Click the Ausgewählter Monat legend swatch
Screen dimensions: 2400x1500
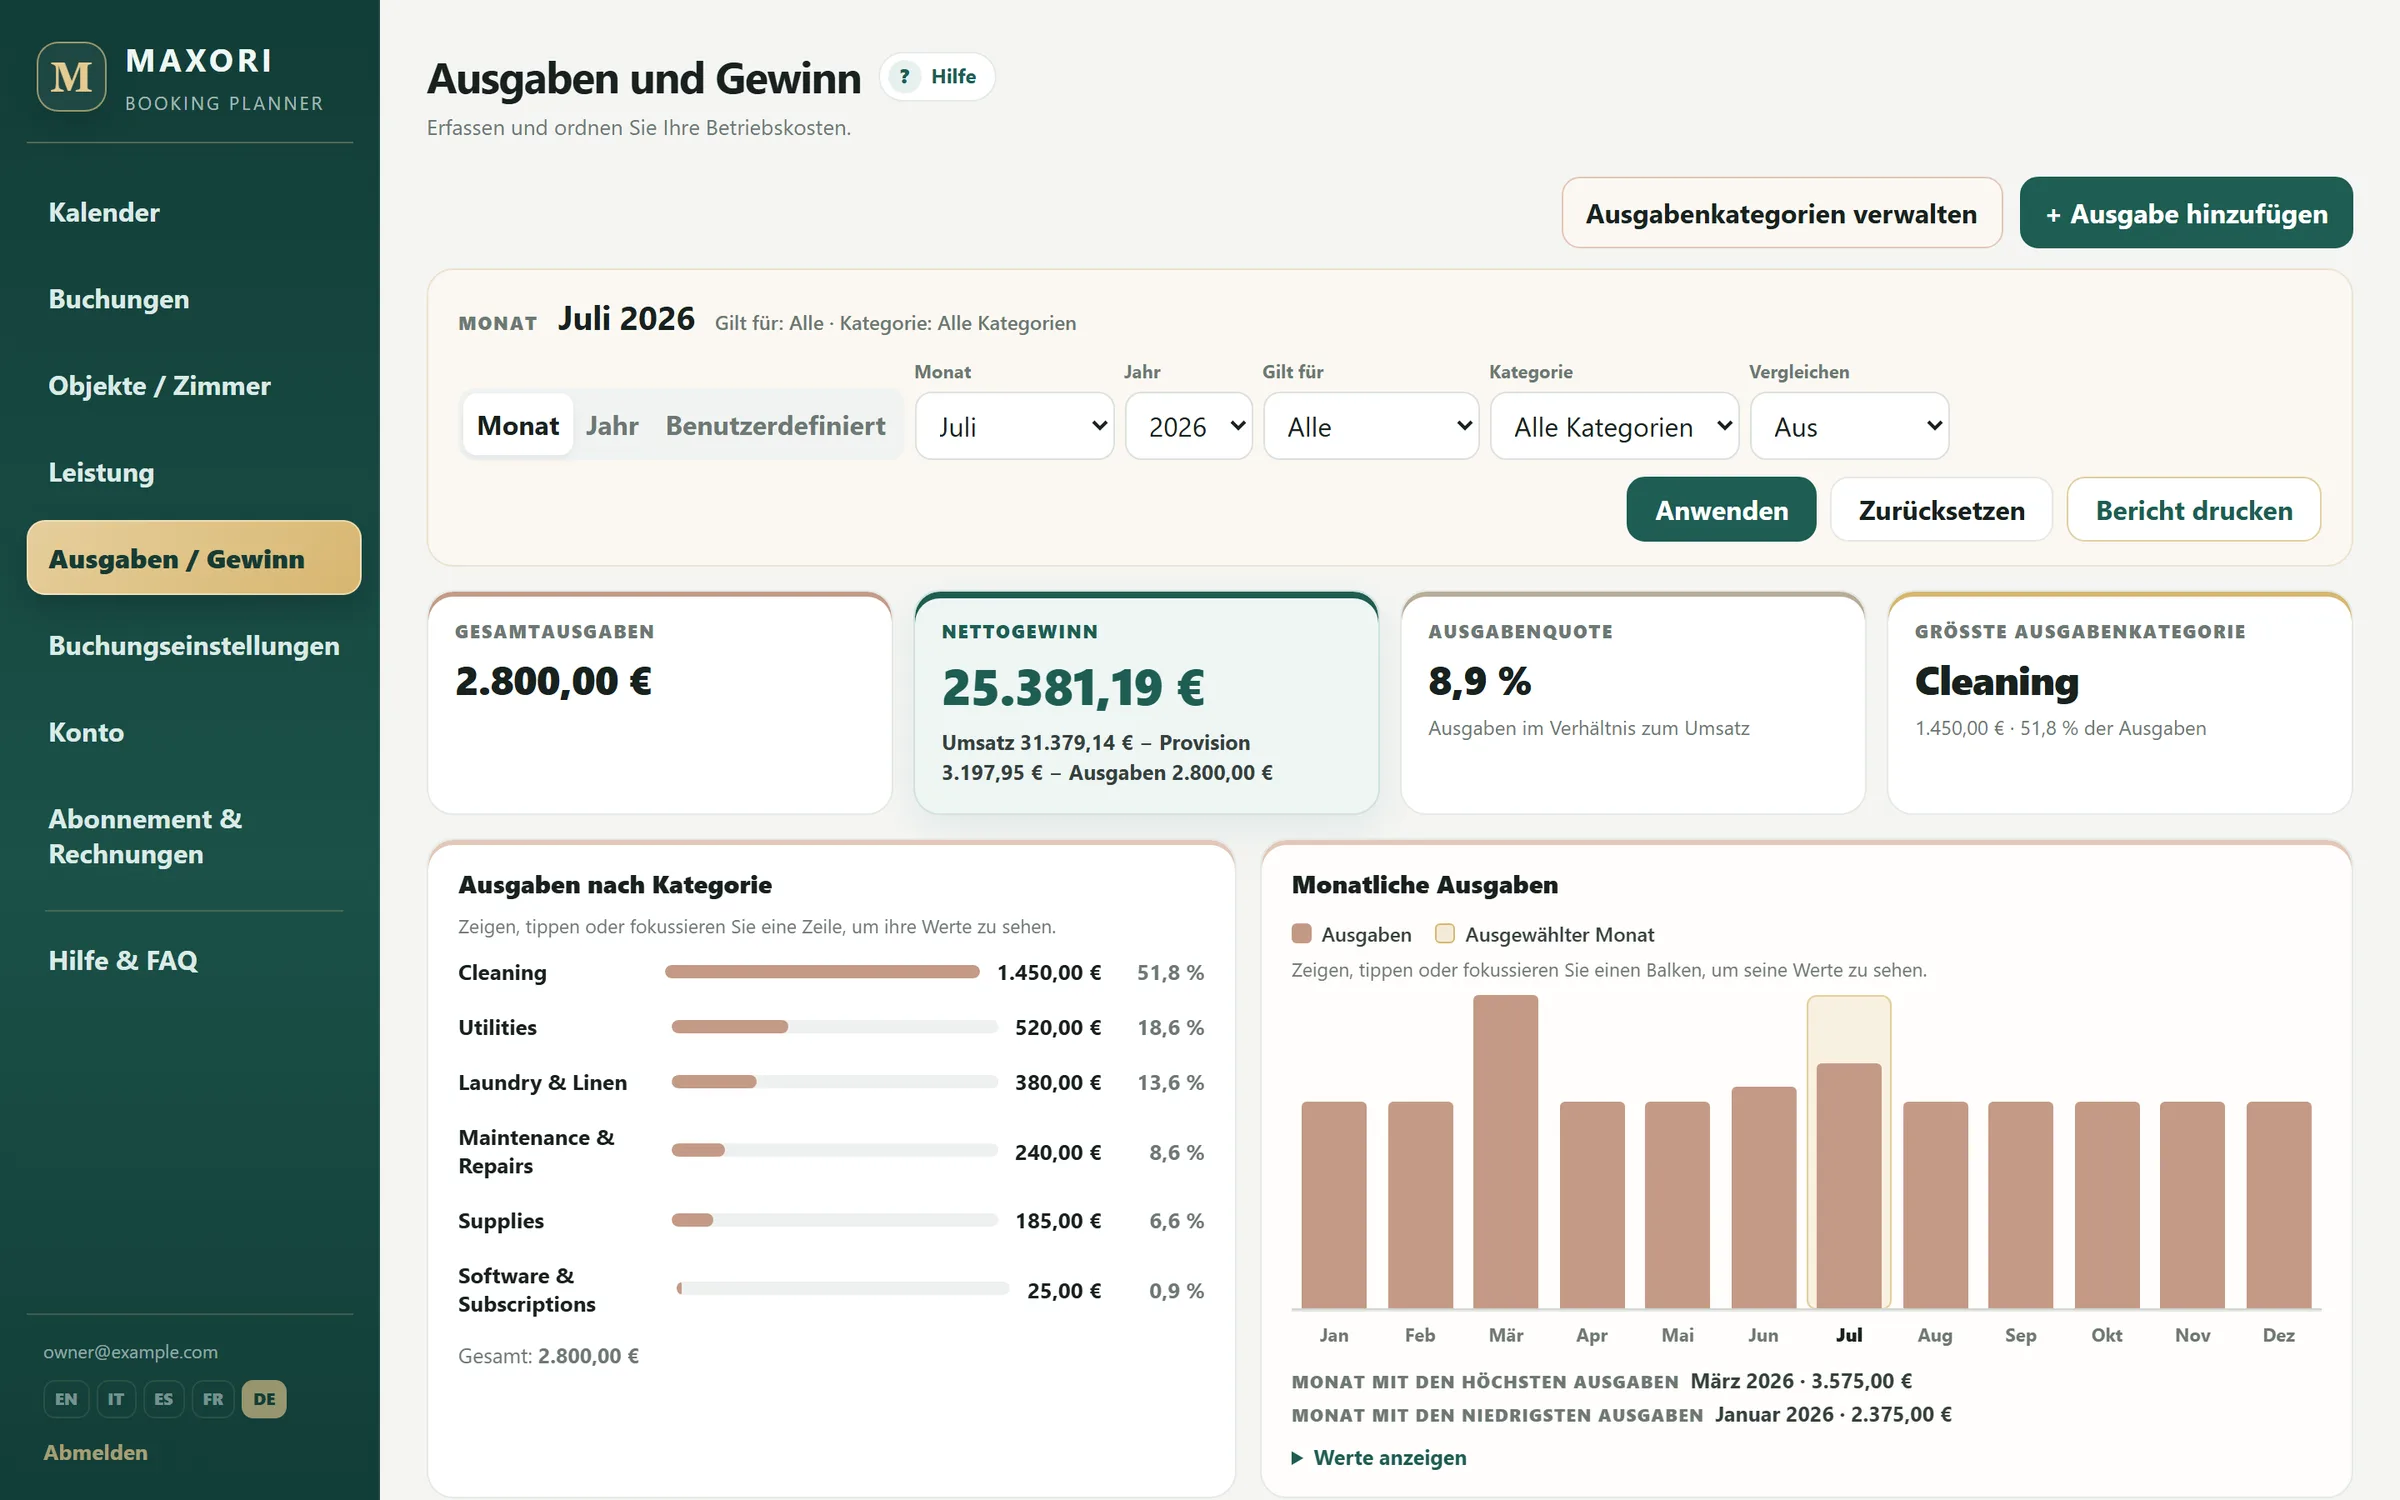1445,934
